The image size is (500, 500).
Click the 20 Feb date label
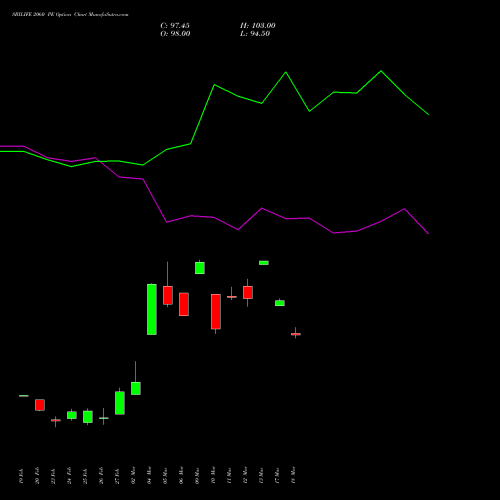click(37, 476)
